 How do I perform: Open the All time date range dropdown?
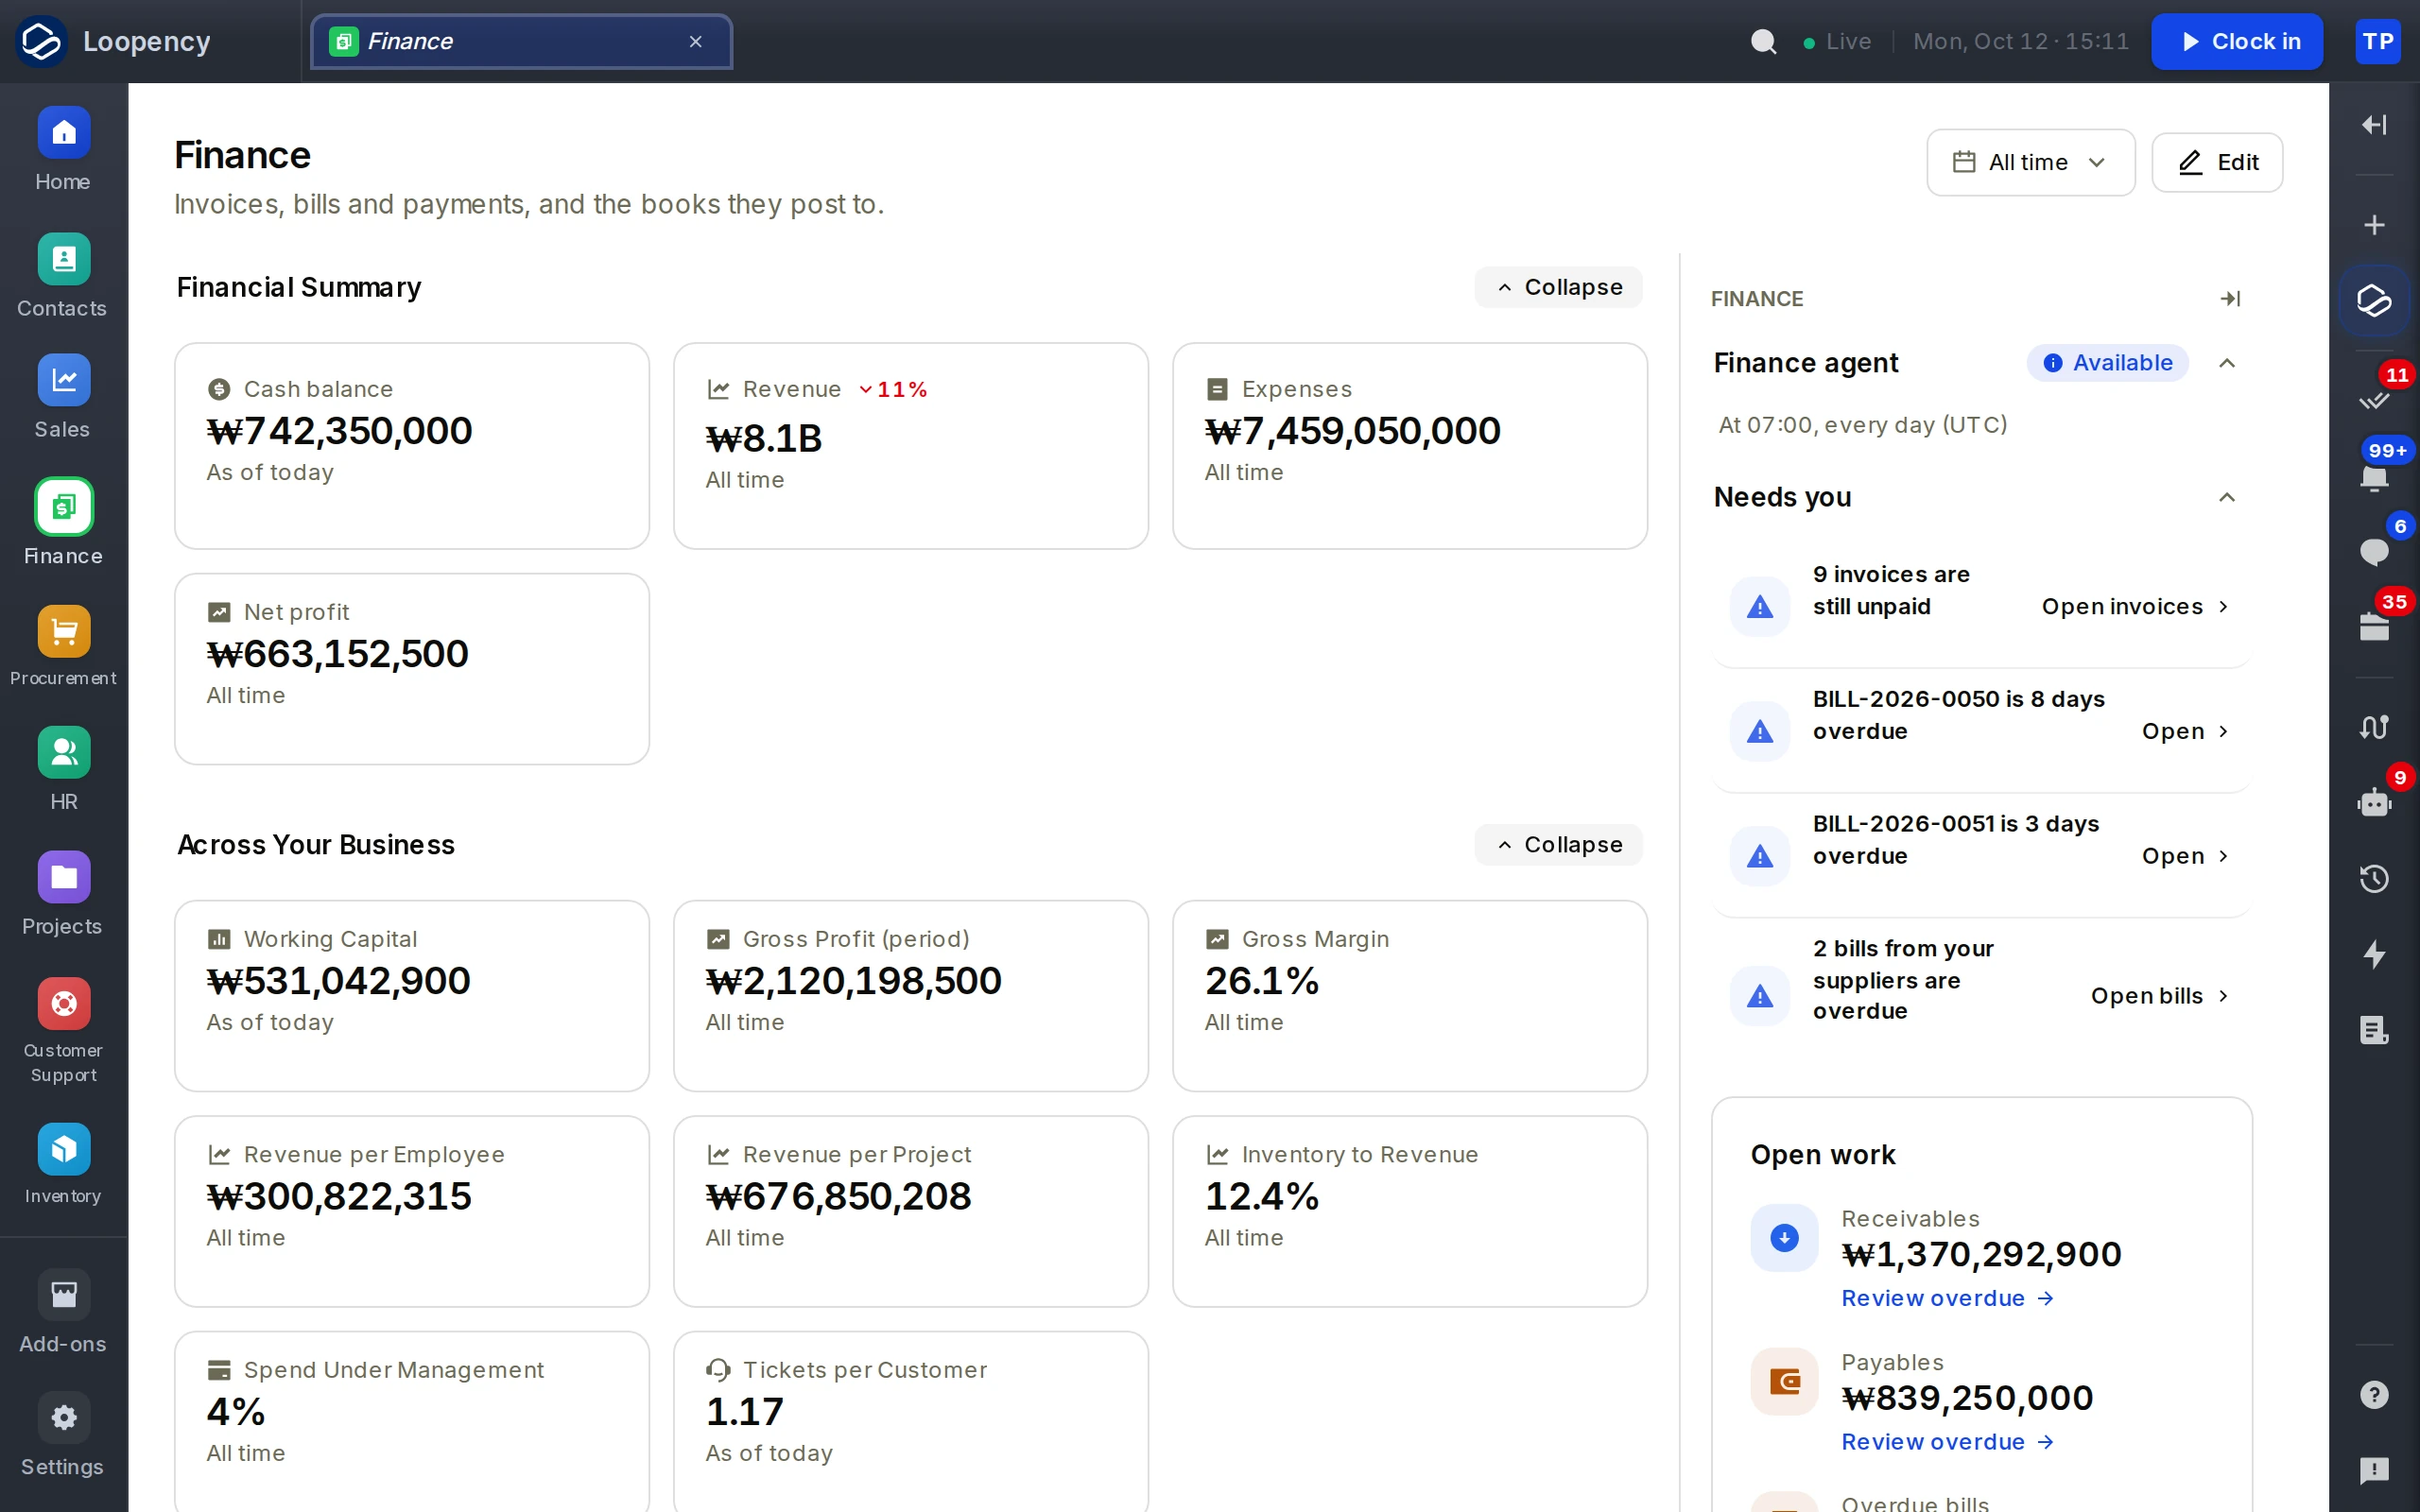pos(2030,162)
